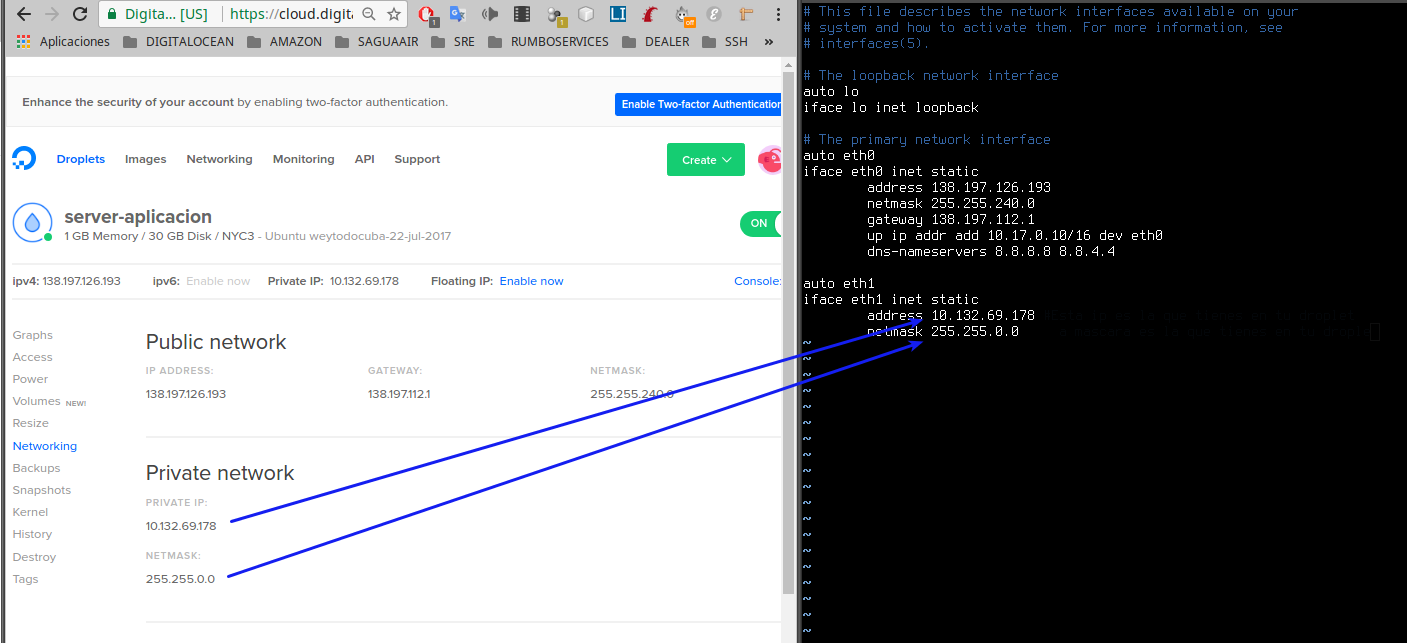1407x643 pixels.
Task: Click the speaker audio extension icon
Action: point(489,14)
